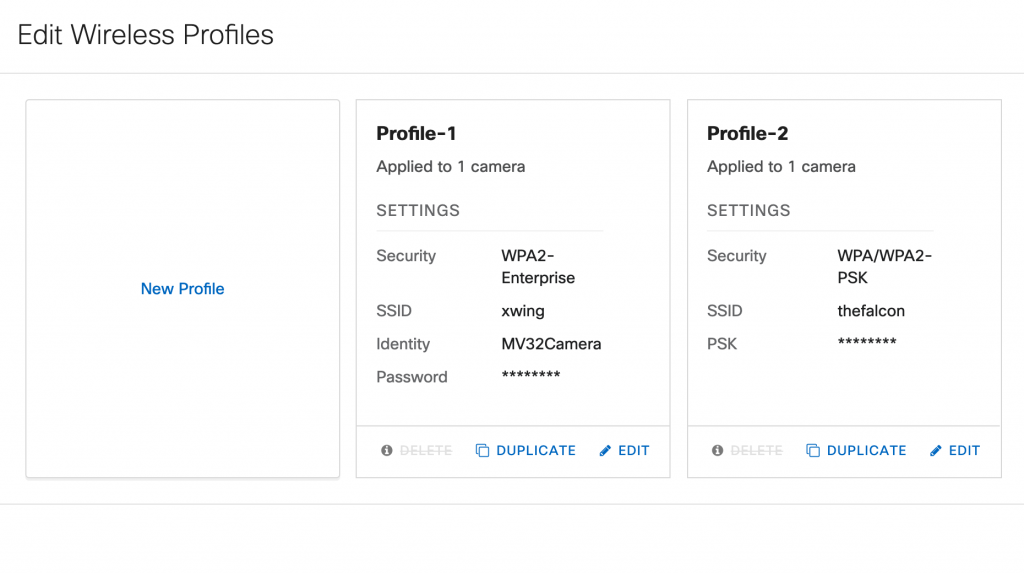The height and width of the screenshot is (573, 1024).
Task: Select the Profile-2 card title
Action: click(747, 133)
